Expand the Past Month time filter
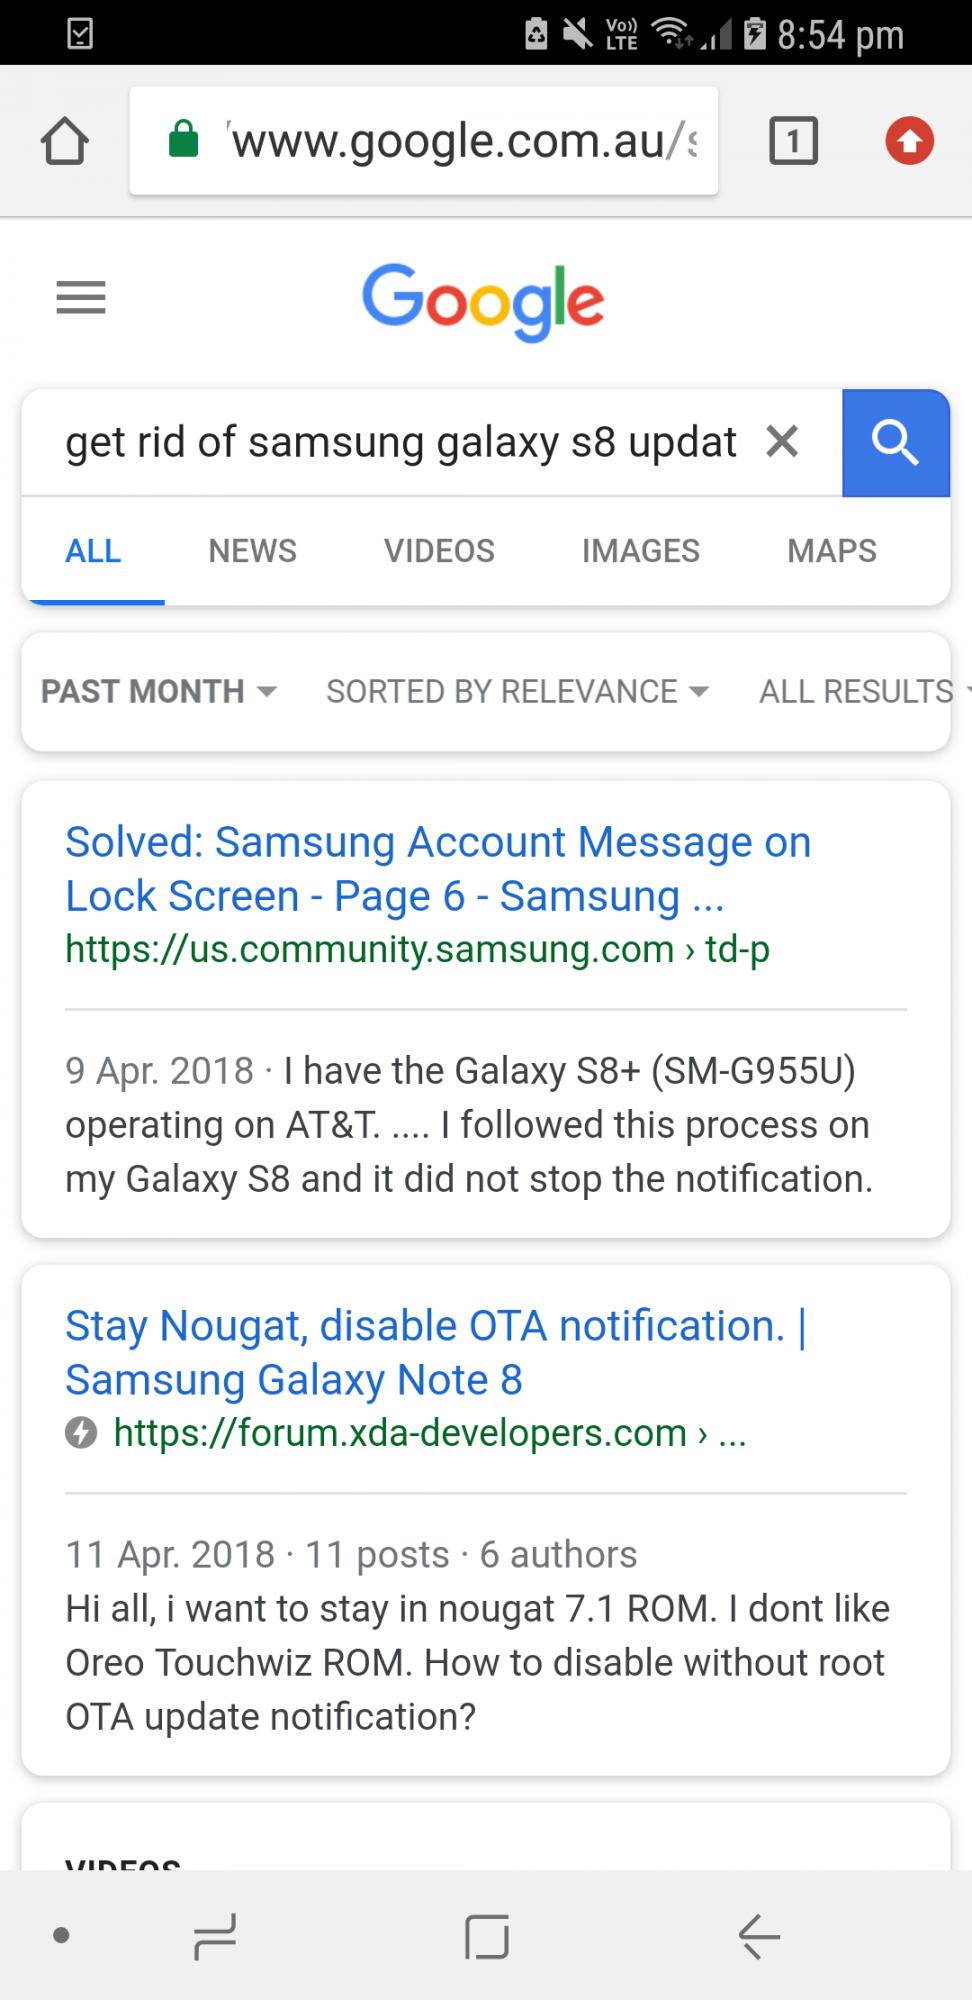The height and width of the screenshot is (2000, 972). [159, 691]
